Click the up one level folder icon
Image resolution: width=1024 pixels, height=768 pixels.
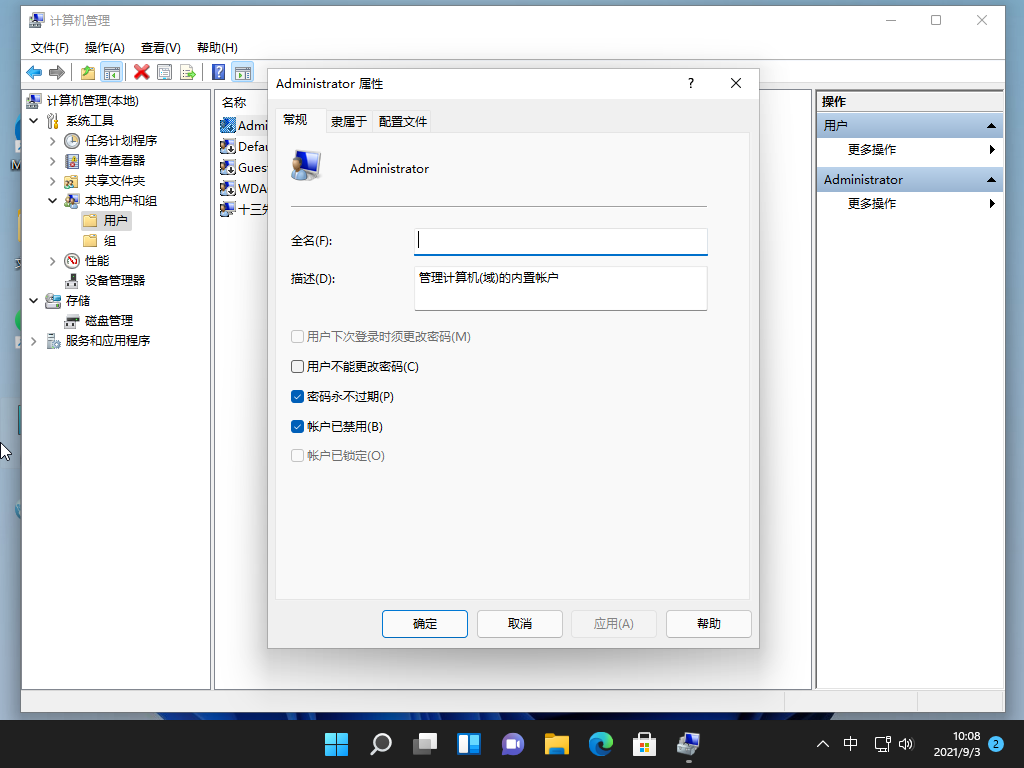tap(88, 72)
